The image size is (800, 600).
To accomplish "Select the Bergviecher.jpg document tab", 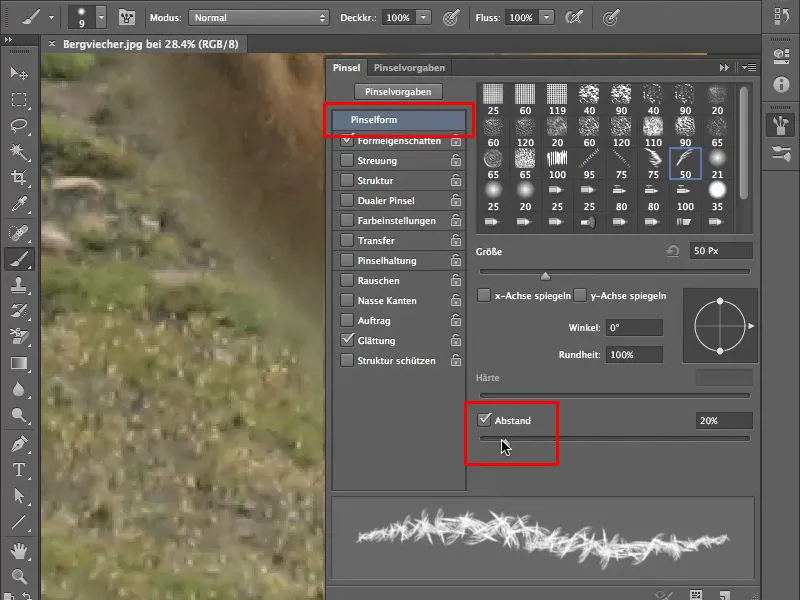I will [x=150, y=45].
